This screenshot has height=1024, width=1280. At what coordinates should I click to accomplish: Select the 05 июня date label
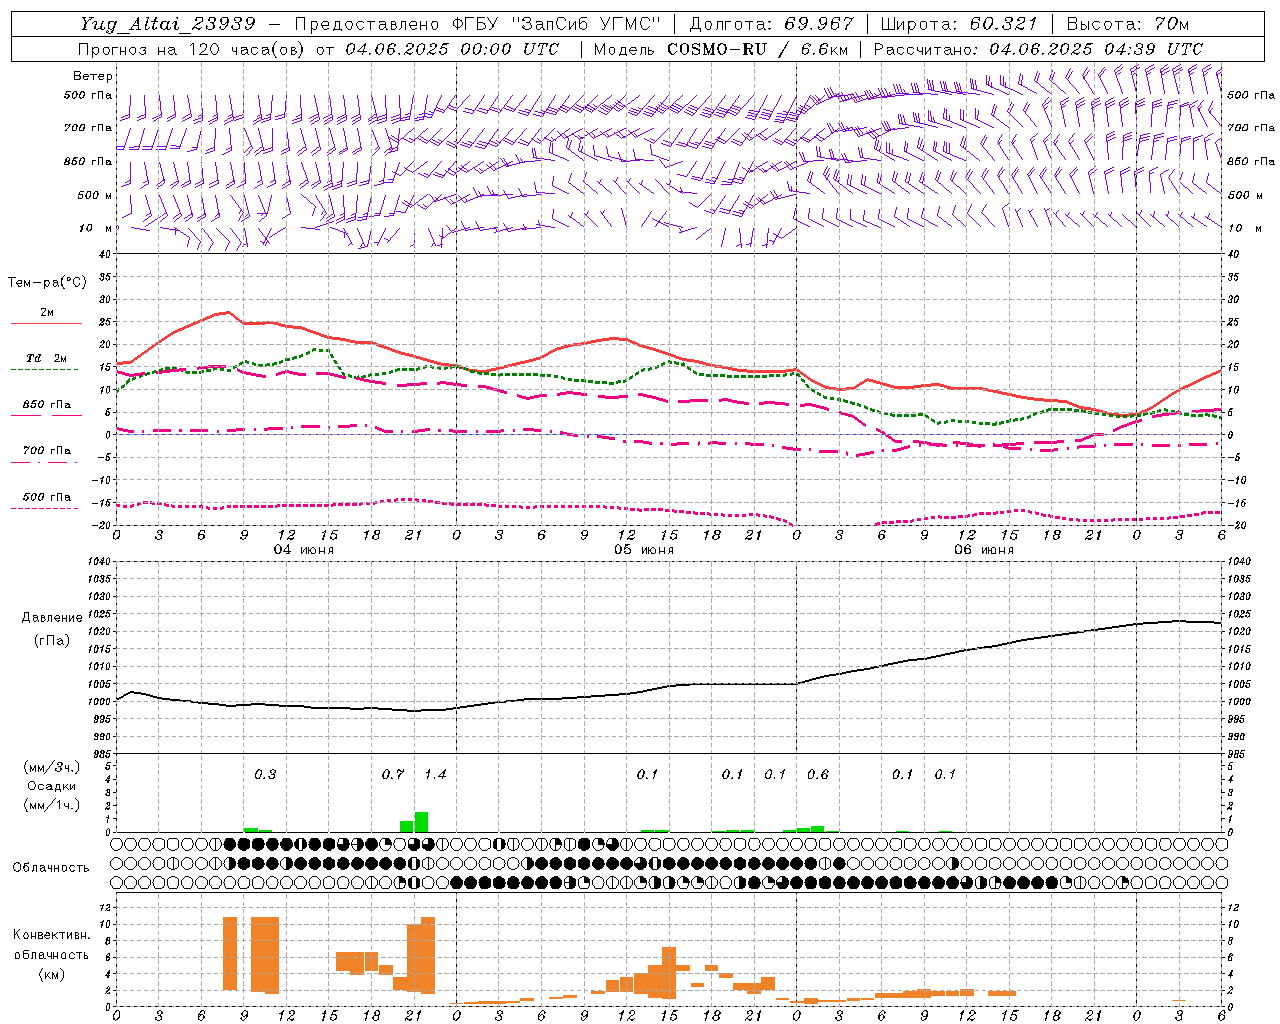[644, 550]
